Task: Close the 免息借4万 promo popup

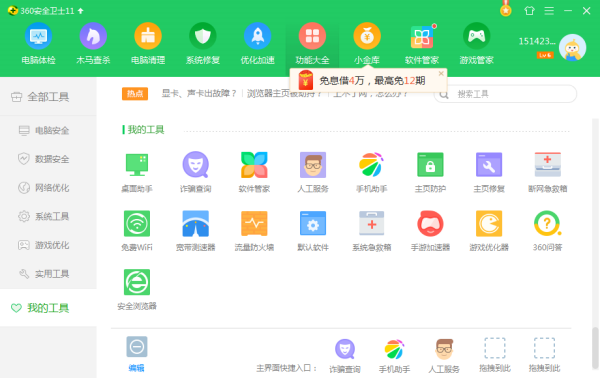Action: (x=441, y=73)
